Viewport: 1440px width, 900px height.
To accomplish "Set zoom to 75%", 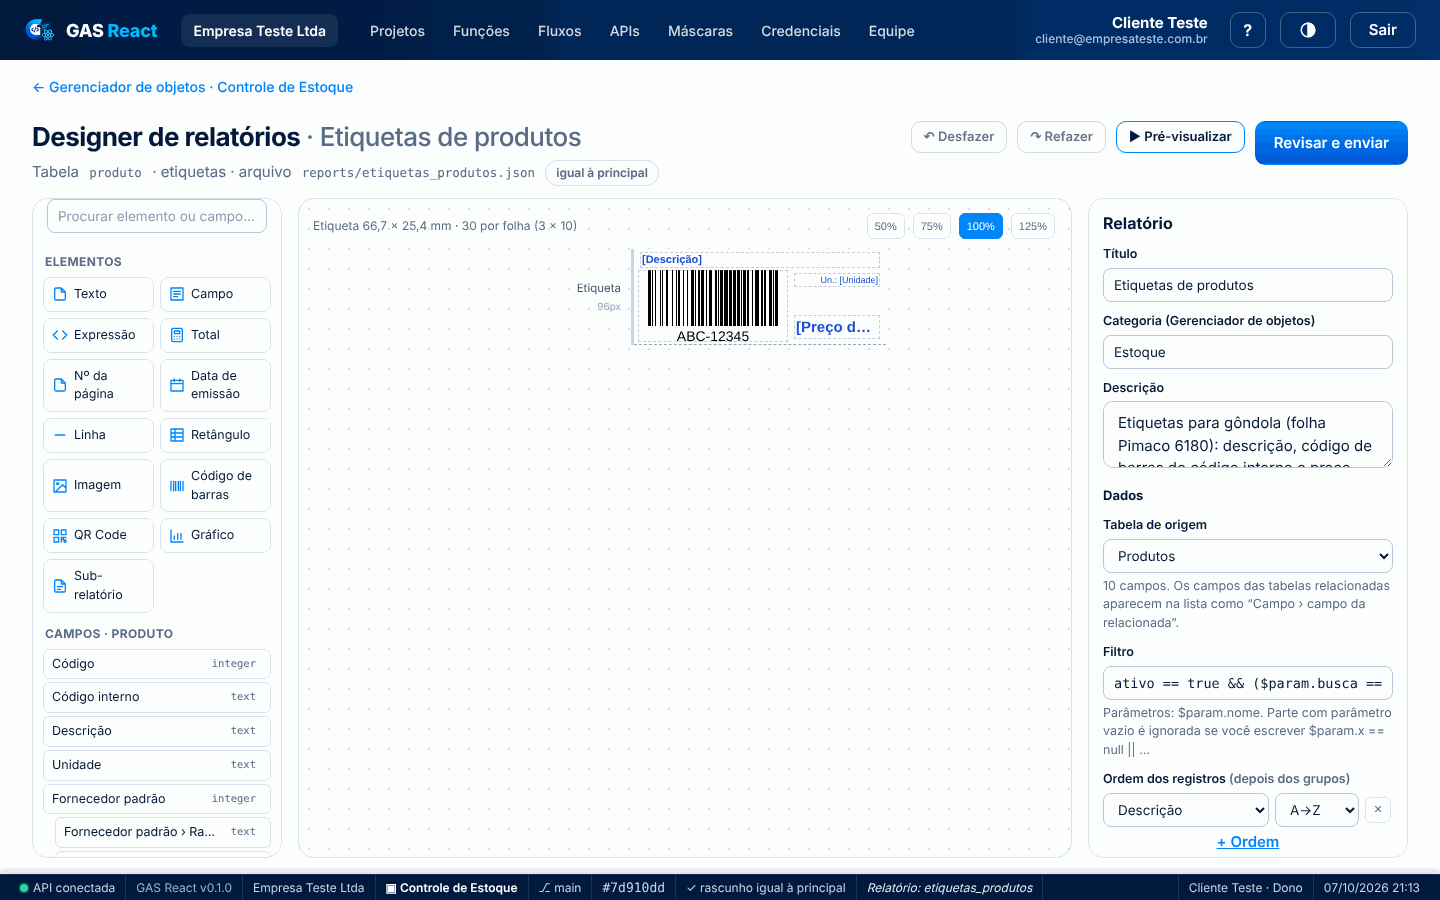I will click(x=931, y=226).
